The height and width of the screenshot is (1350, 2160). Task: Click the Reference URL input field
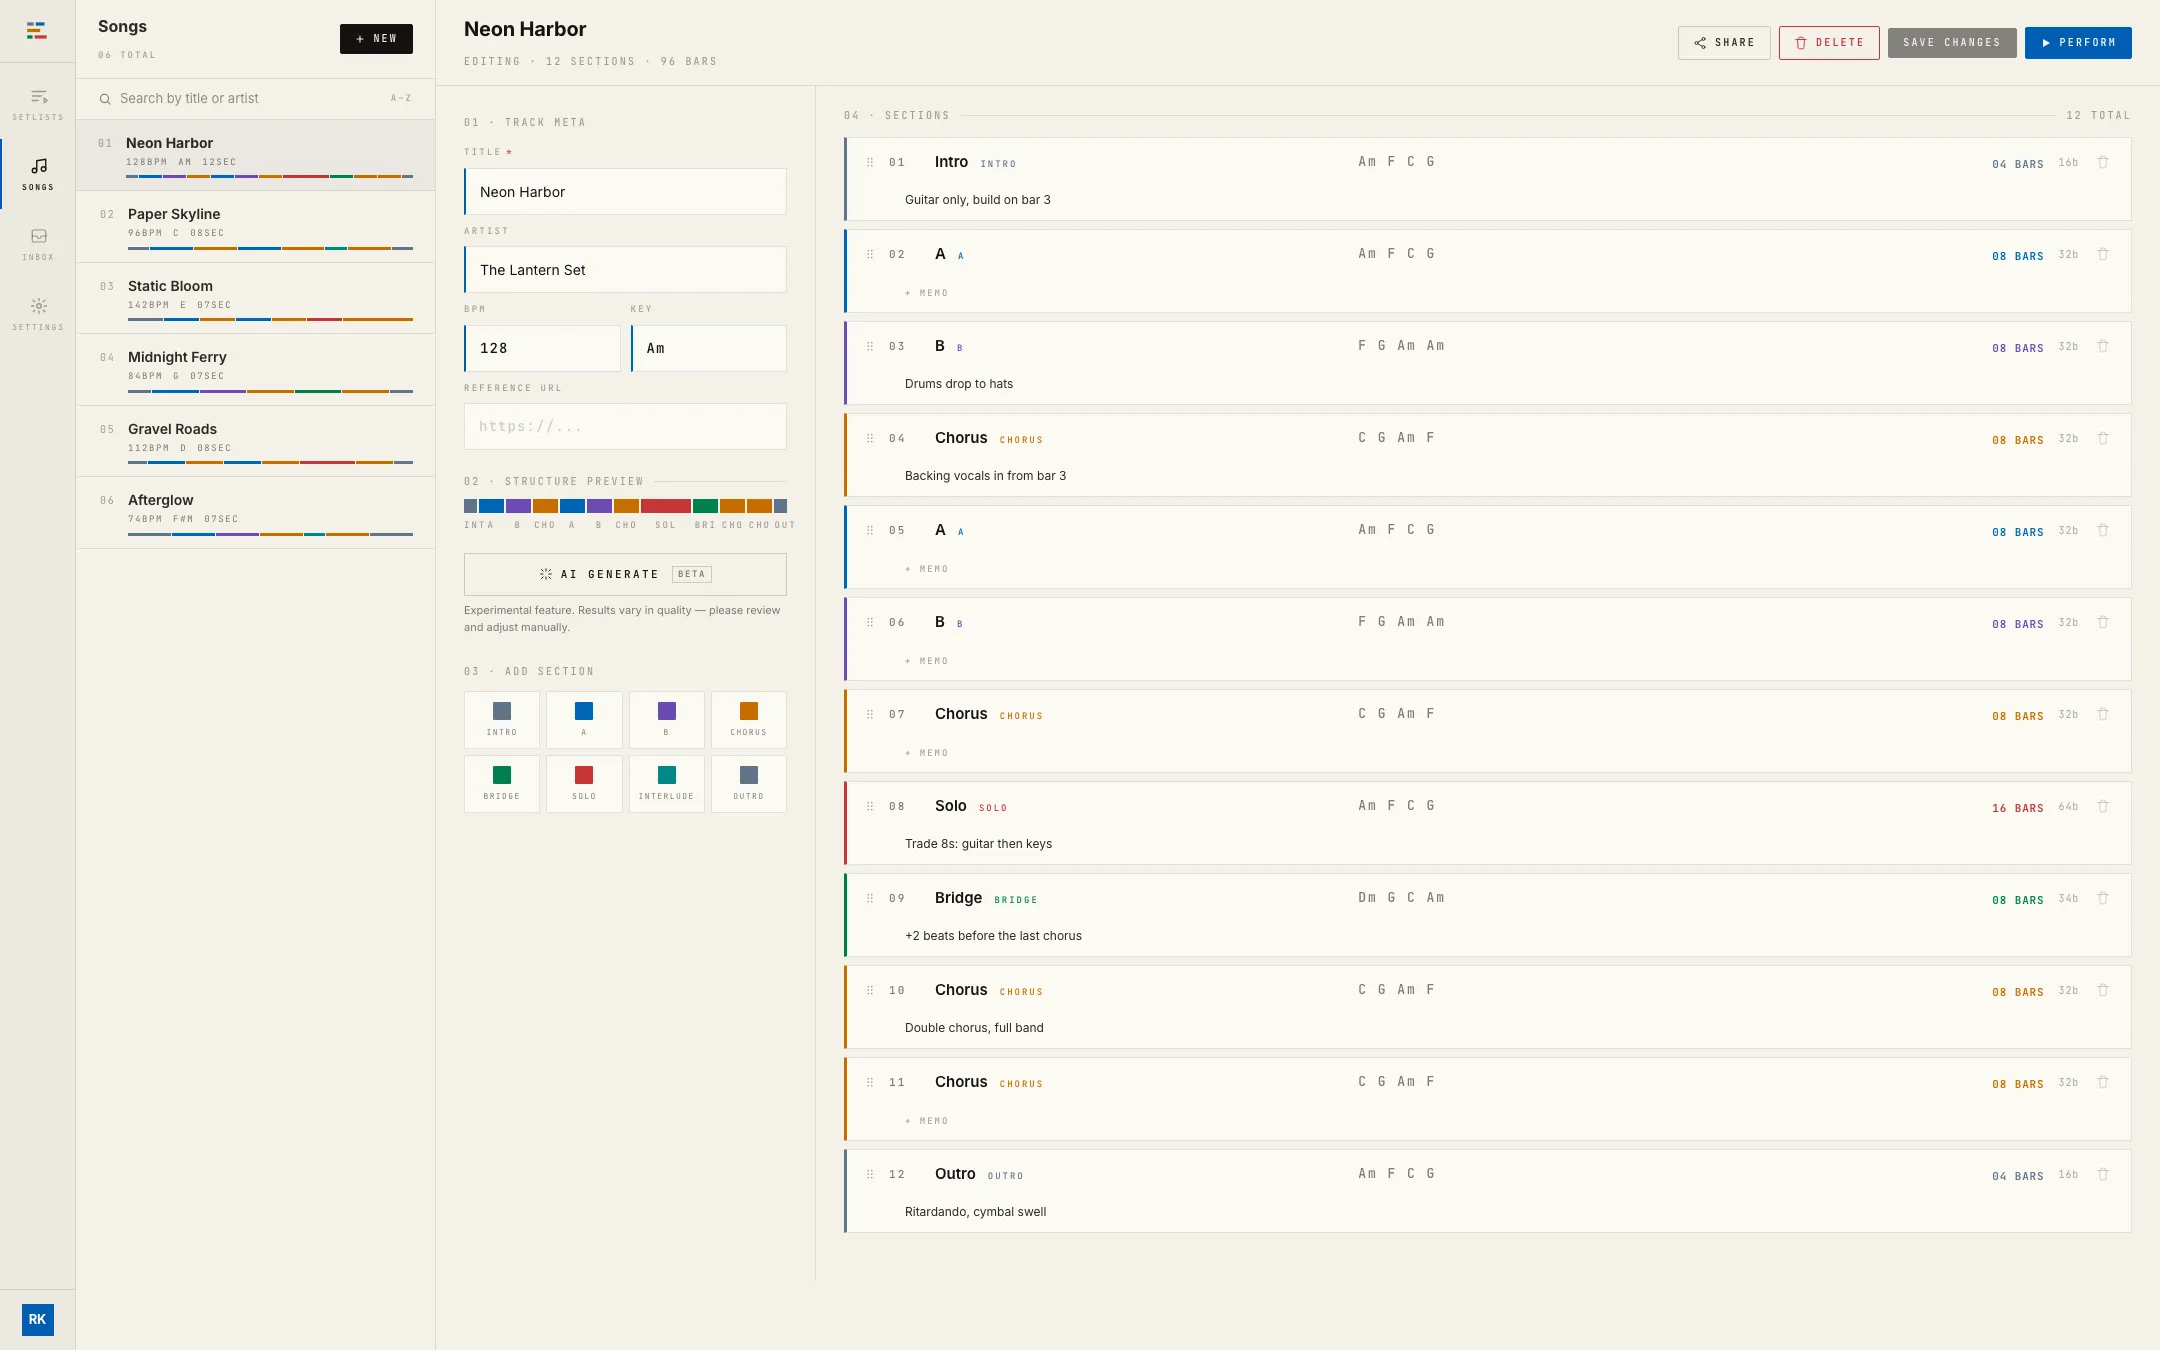click(625, 427)
